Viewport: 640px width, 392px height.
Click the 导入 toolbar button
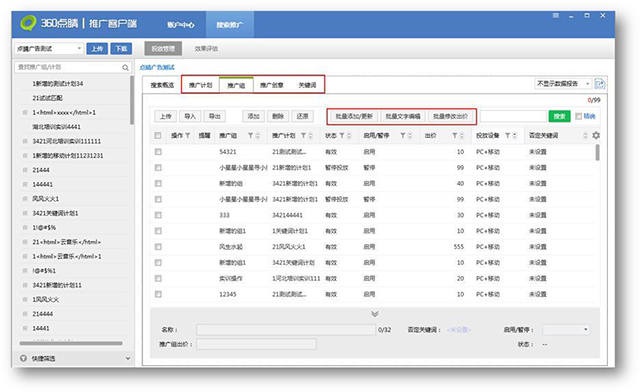pos(190,116)
